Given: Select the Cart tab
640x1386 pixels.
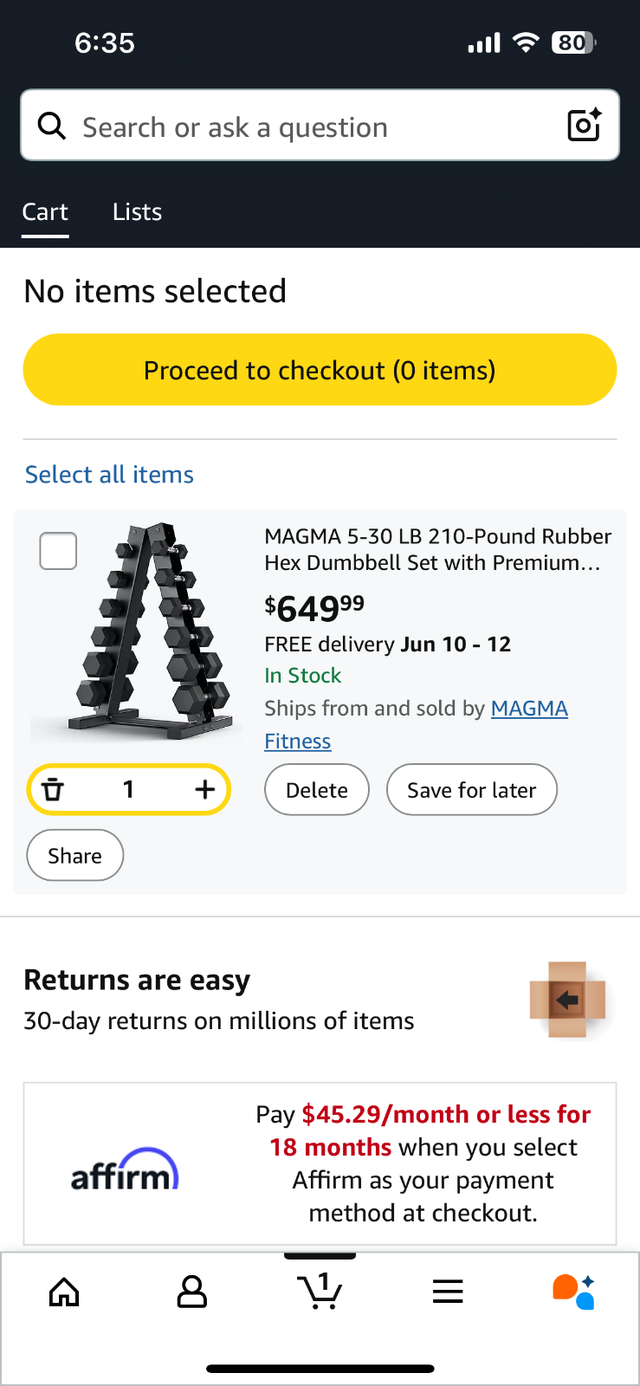Looking at the screenshot, I should (45, 212).
